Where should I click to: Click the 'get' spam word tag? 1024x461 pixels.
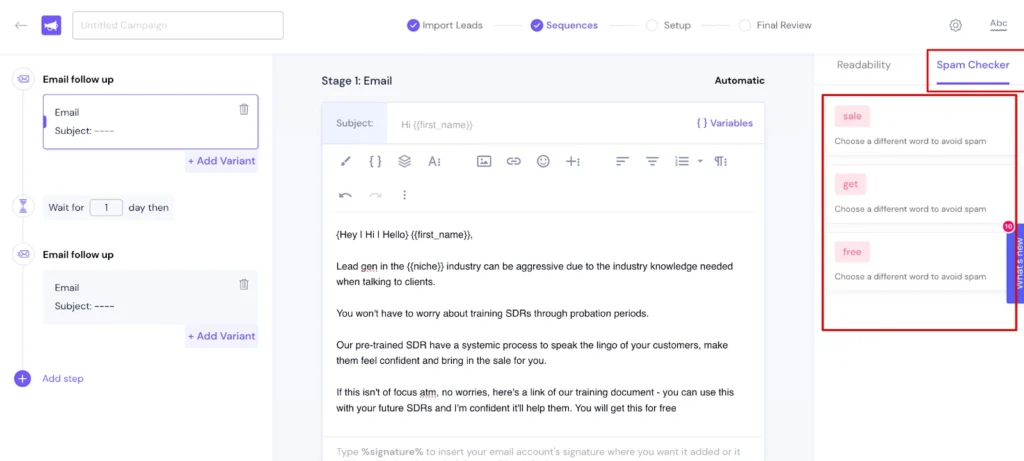850,184
